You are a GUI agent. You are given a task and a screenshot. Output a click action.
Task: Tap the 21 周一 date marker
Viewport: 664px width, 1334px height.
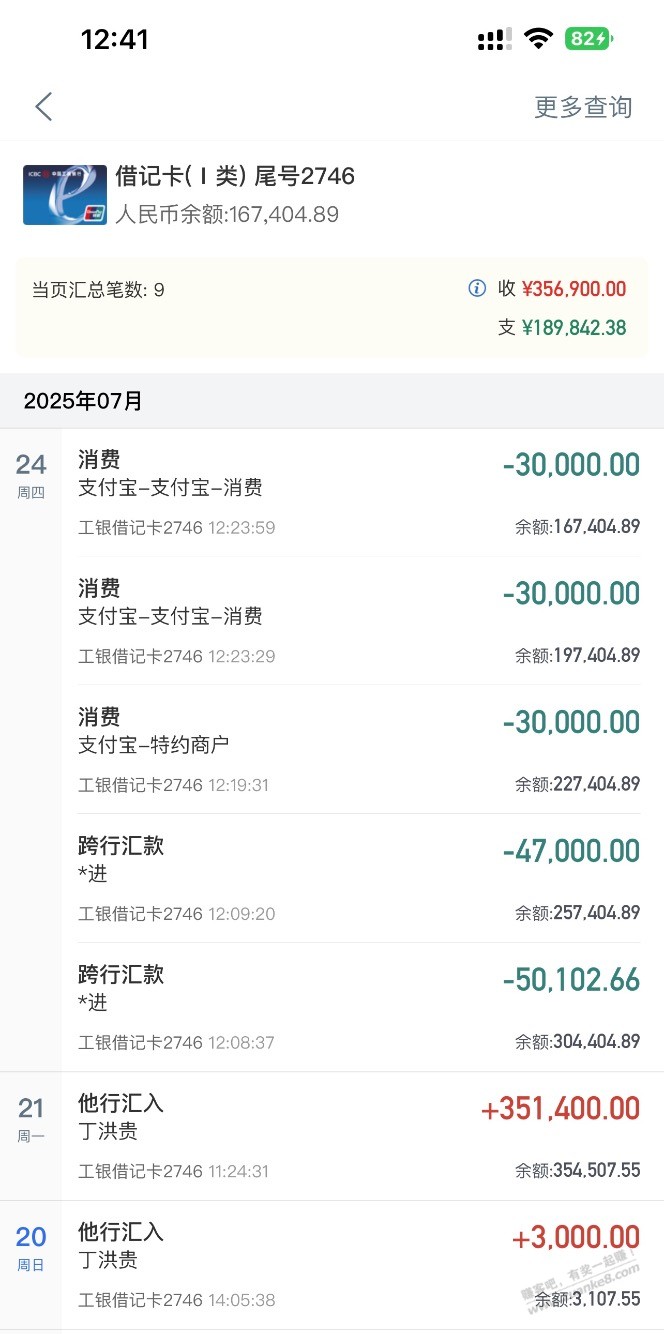31,1119
